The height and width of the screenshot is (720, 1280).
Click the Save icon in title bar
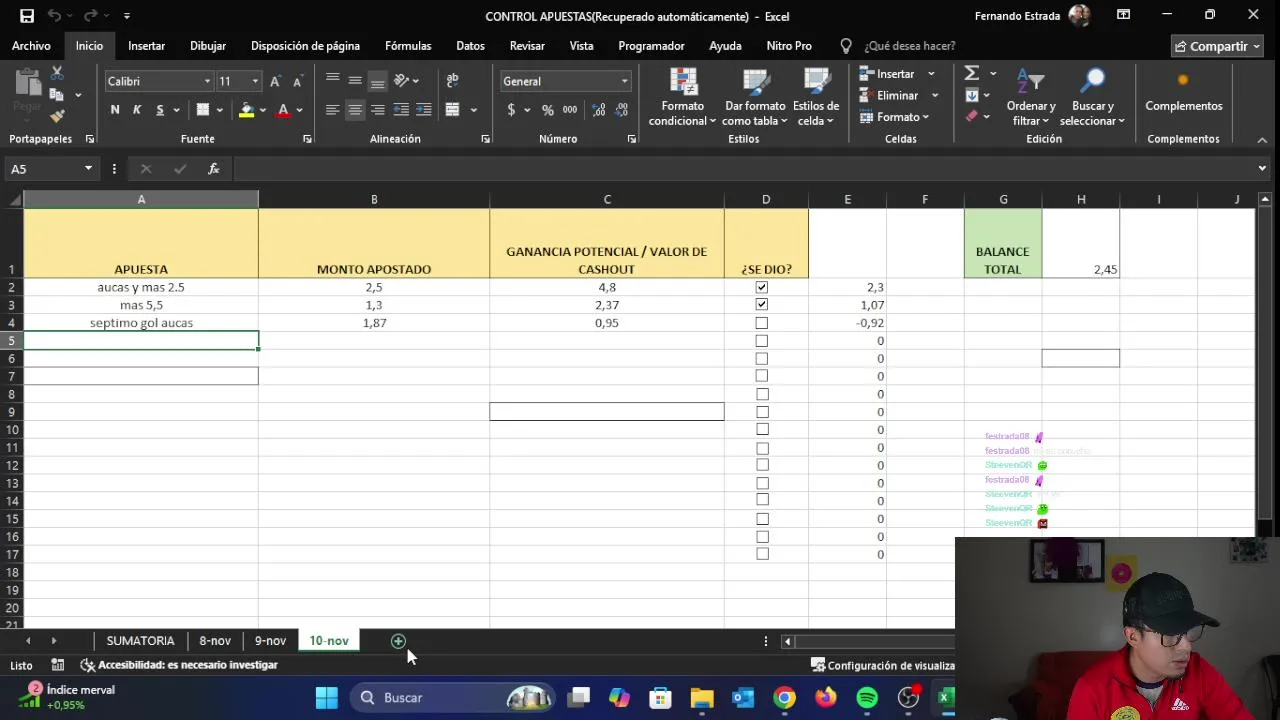pyautogui.click(x=27, y=16)
